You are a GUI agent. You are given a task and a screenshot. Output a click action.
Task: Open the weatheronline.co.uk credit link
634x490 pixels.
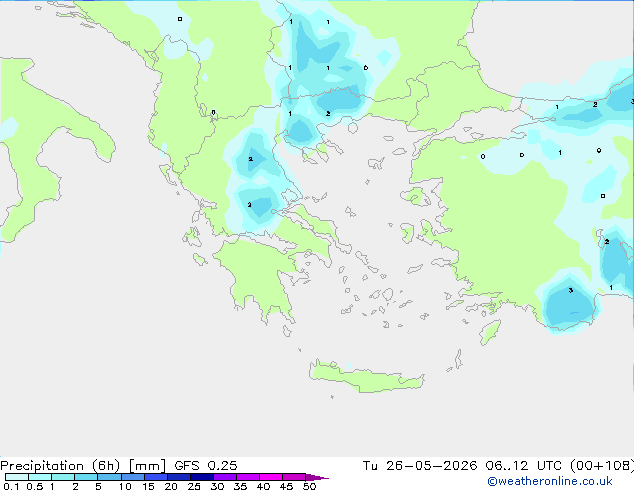tap(550, 481)
